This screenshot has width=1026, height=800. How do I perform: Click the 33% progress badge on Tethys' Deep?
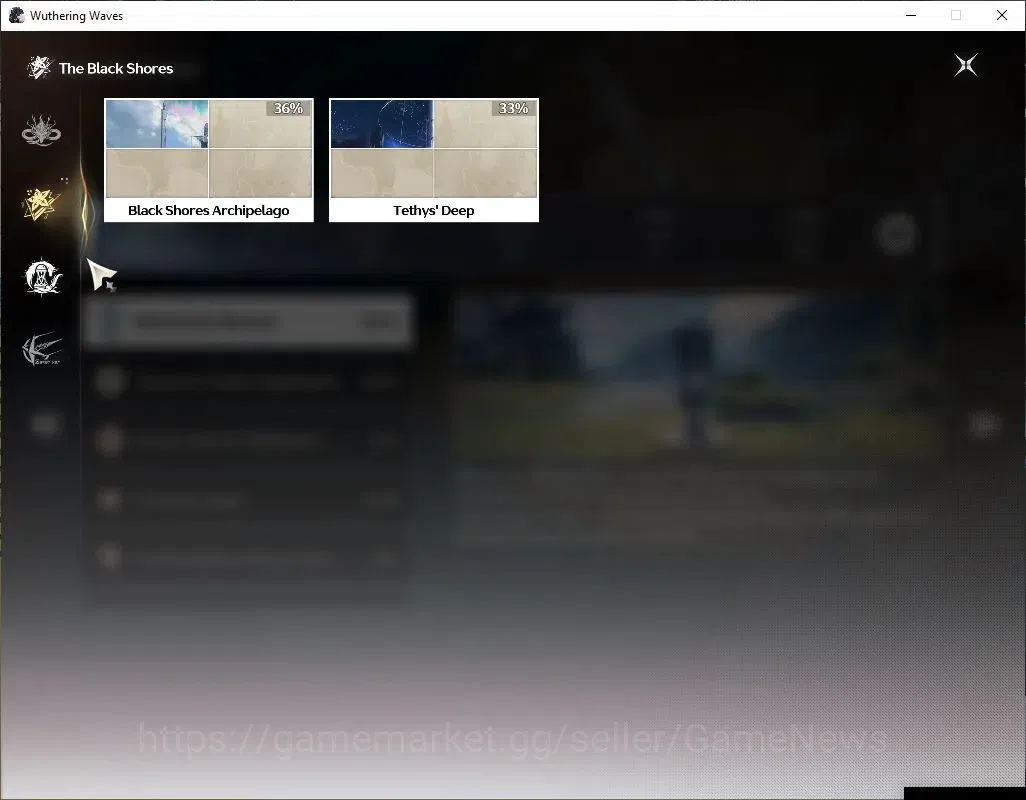(514, 108)
